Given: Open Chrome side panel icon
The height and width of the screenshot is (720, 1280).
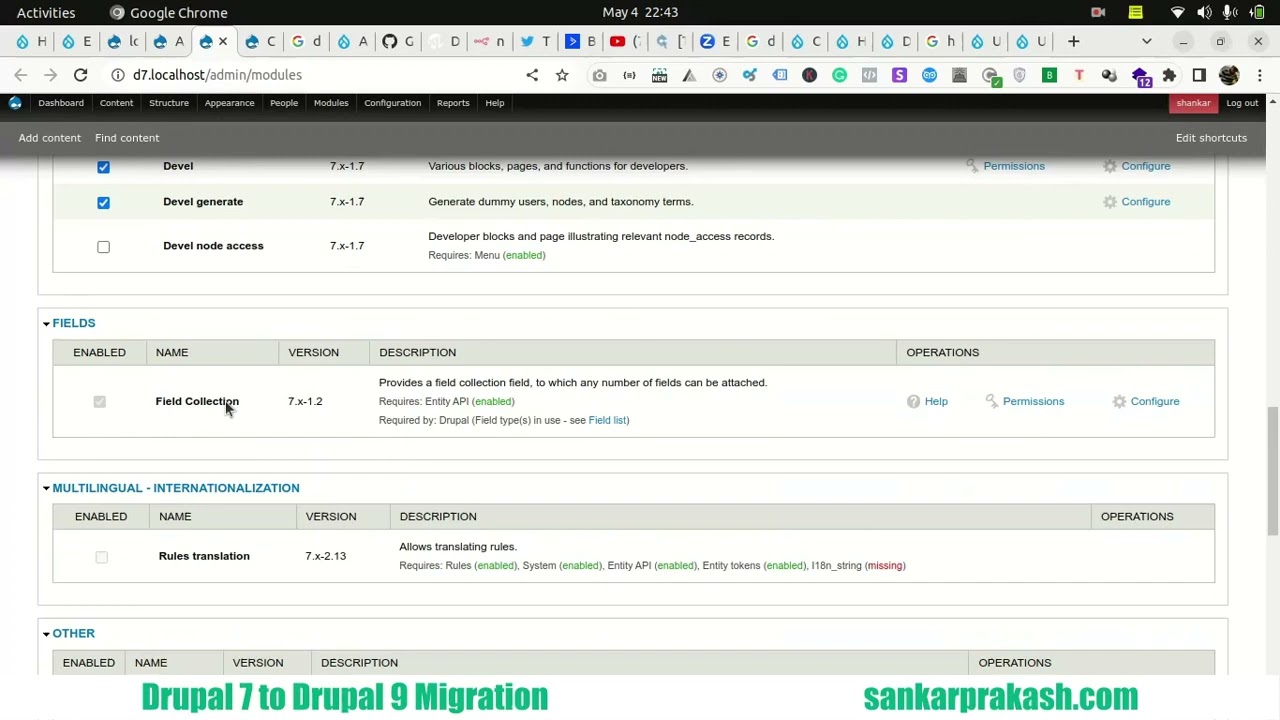Looking at the screenshot, I should tap(1199, 75).
